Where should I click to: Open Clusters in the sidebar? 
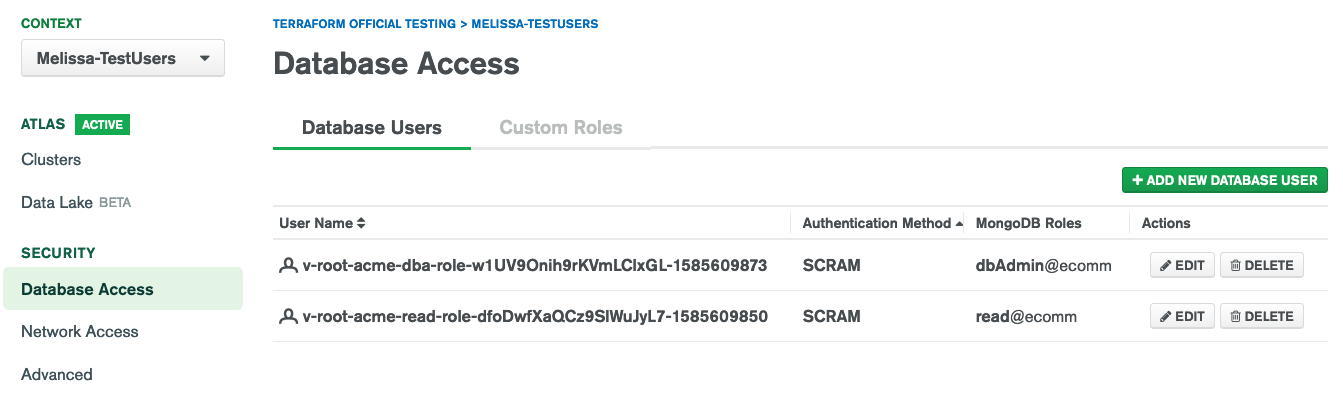51,159
